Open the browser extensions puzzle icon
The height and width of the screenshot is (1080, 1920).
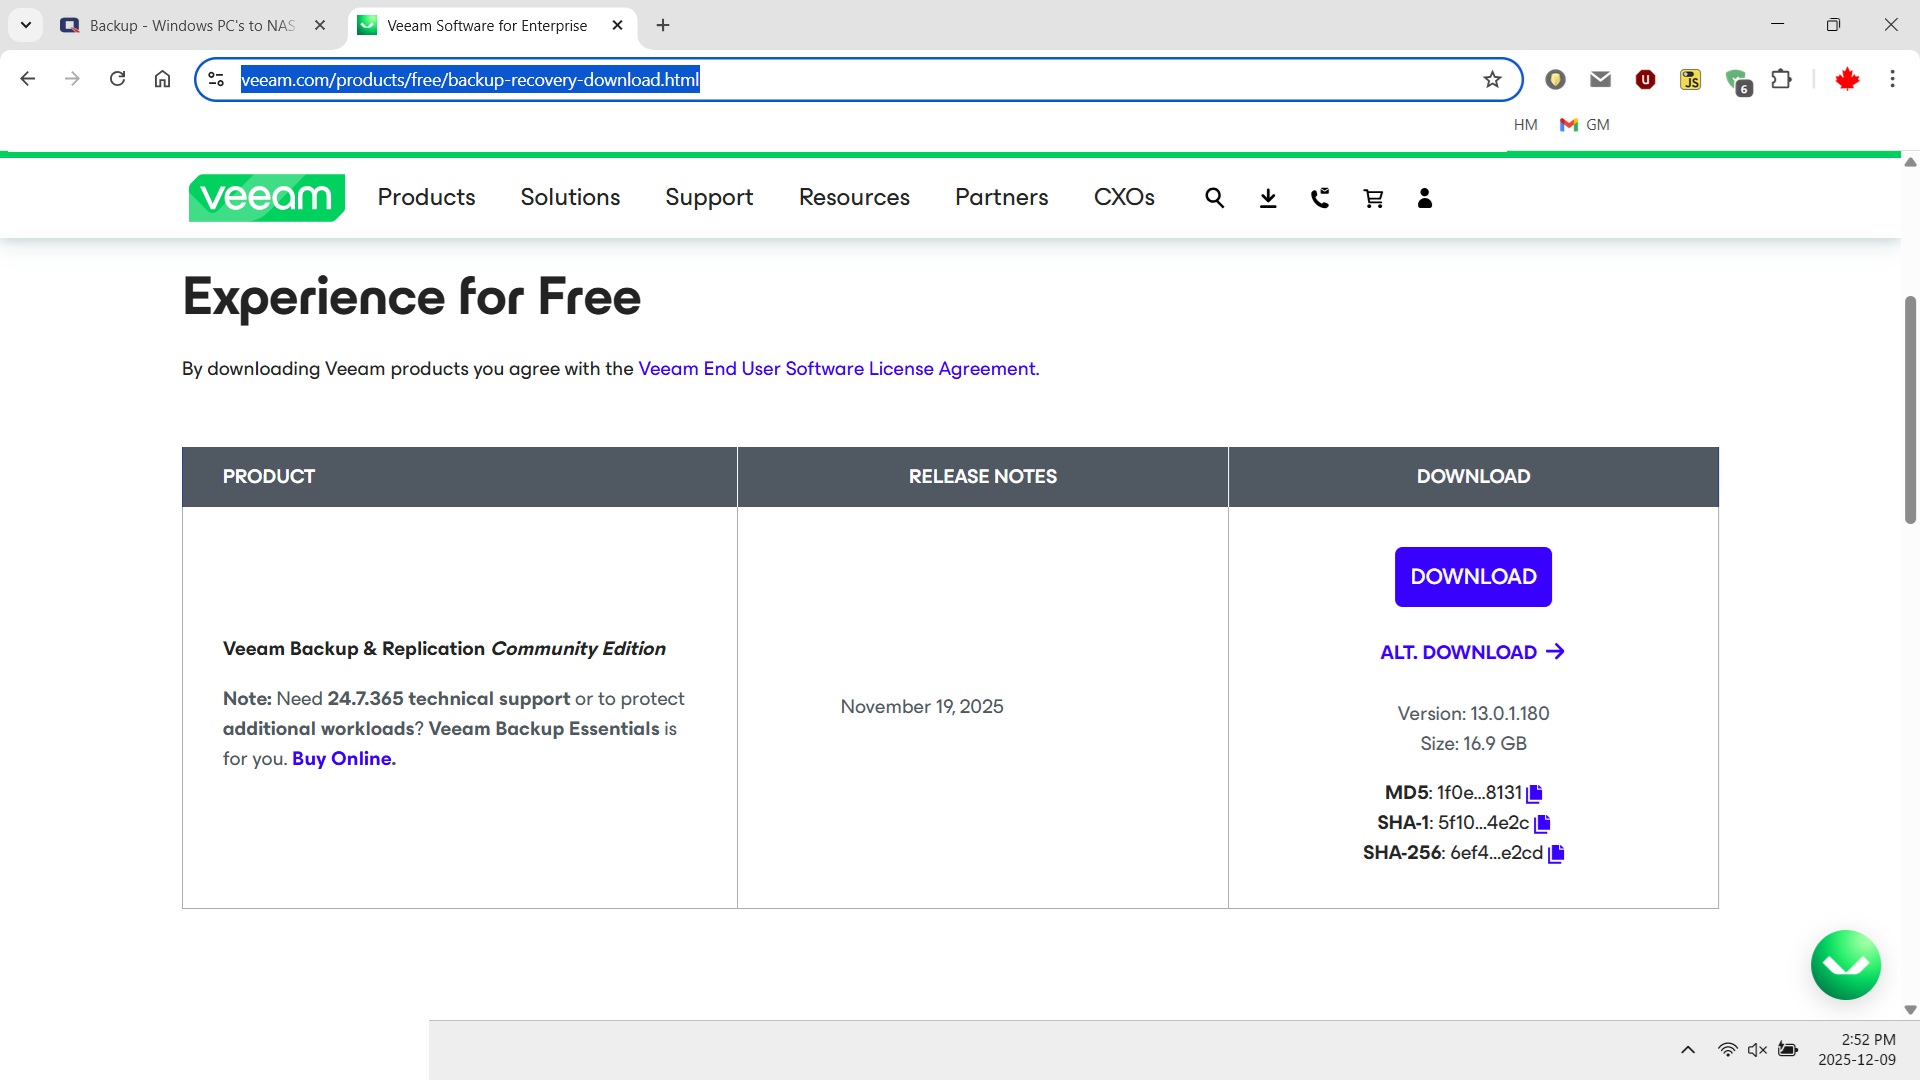click(x=1781, y=80)
